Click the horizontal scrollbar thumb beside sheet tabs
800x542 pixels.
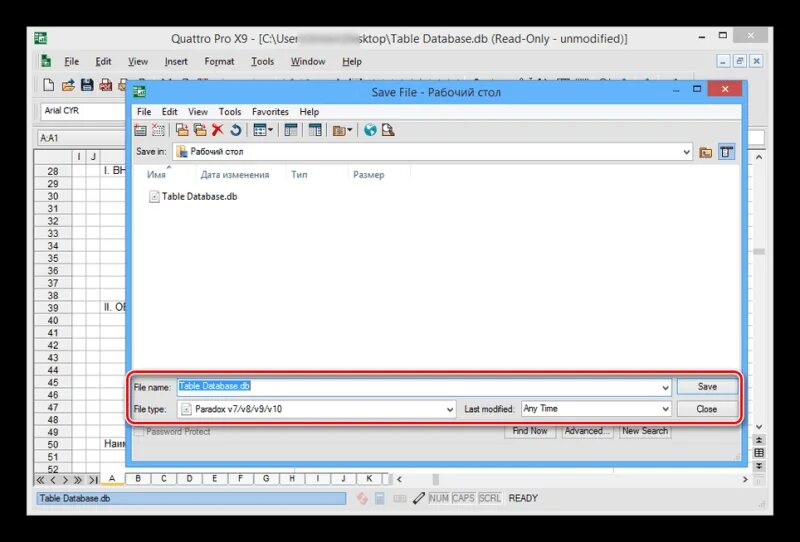point(436,480)
